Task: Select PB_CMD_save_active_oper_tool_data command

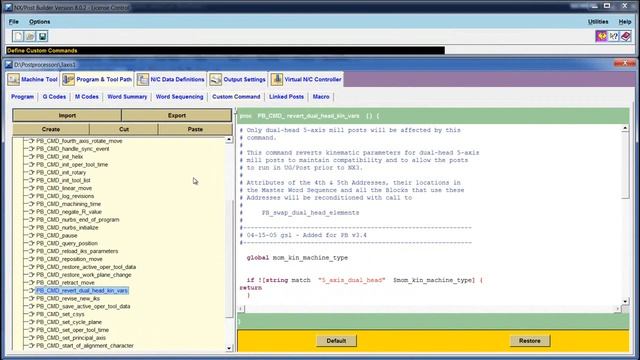Action: coord(83,307)
